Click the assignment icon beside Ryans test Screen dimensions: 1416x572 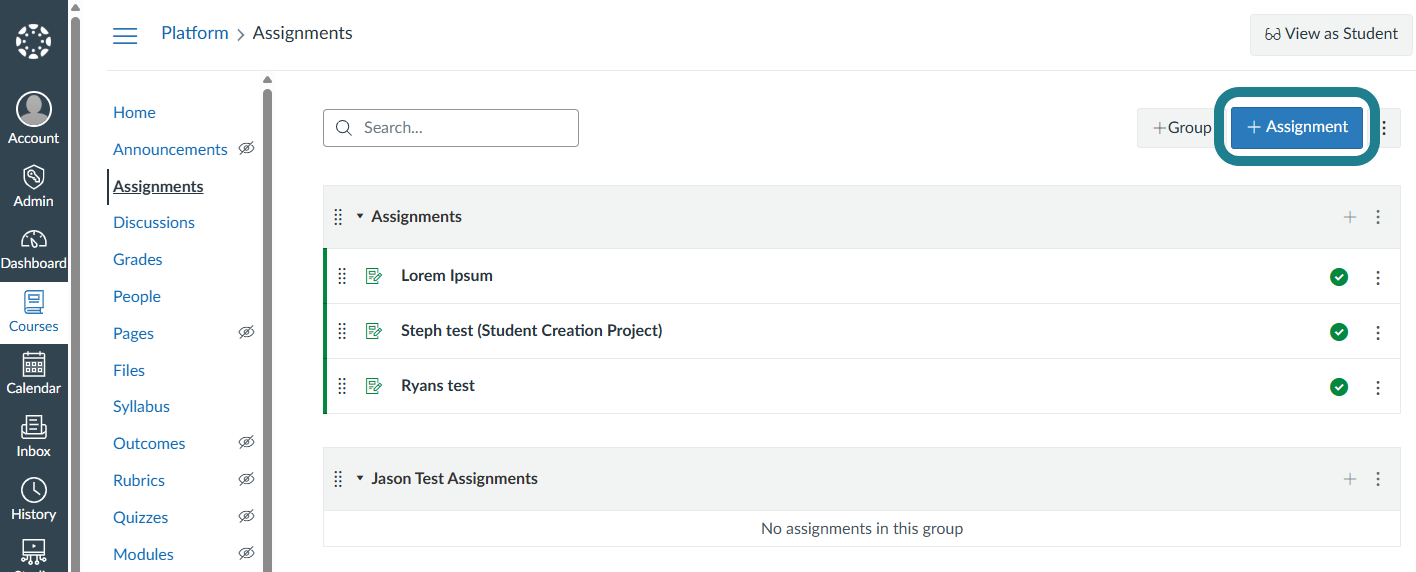(x=374, y=386)
